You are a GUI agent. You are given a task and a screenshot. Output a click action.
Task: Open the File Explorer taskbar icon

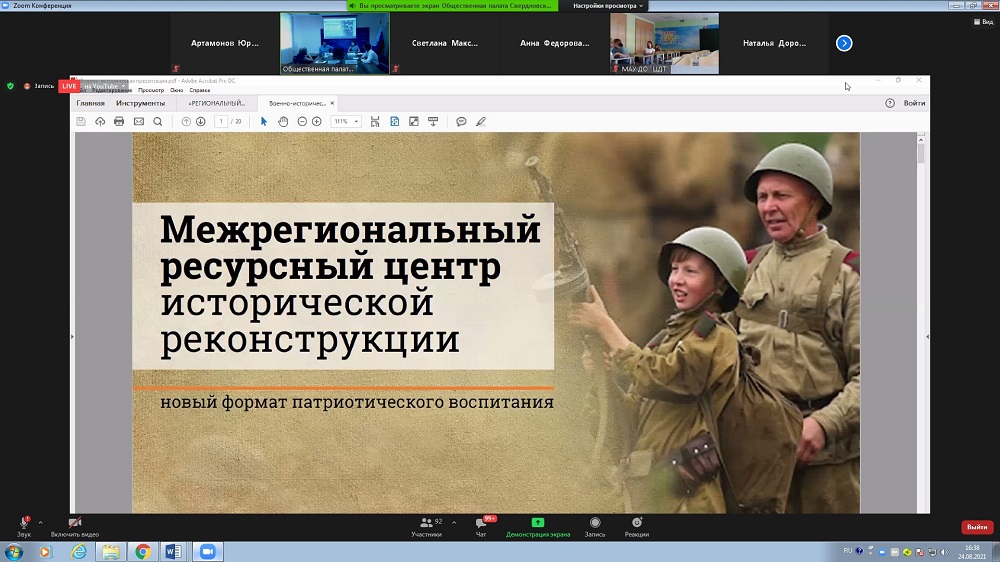click(x=111, y=551)
